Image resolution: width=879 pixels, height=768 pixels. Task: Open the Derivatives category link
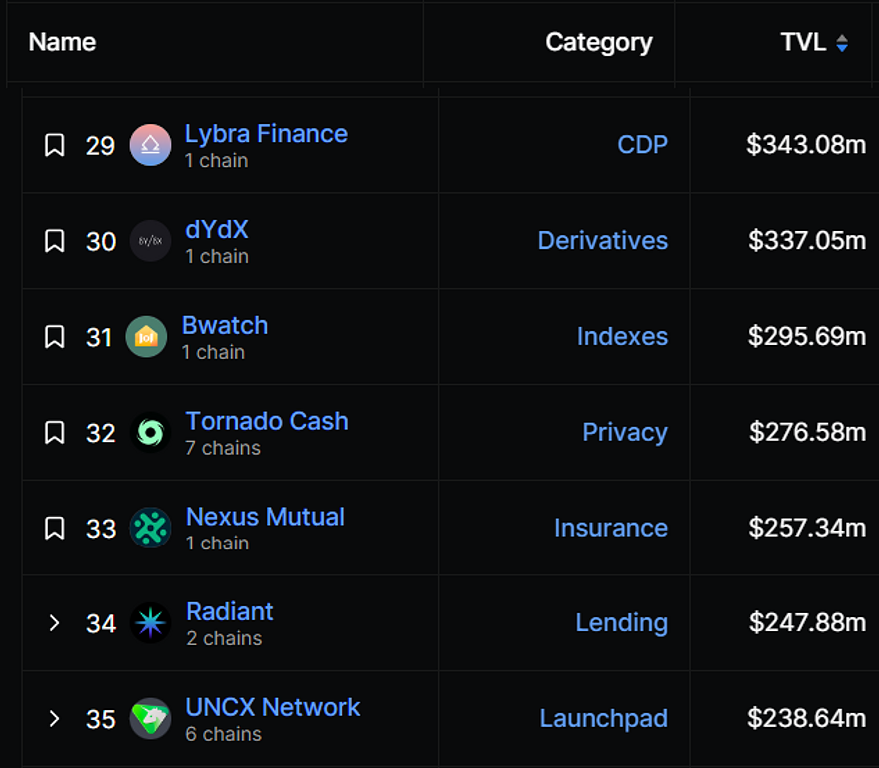click(602, 241)
